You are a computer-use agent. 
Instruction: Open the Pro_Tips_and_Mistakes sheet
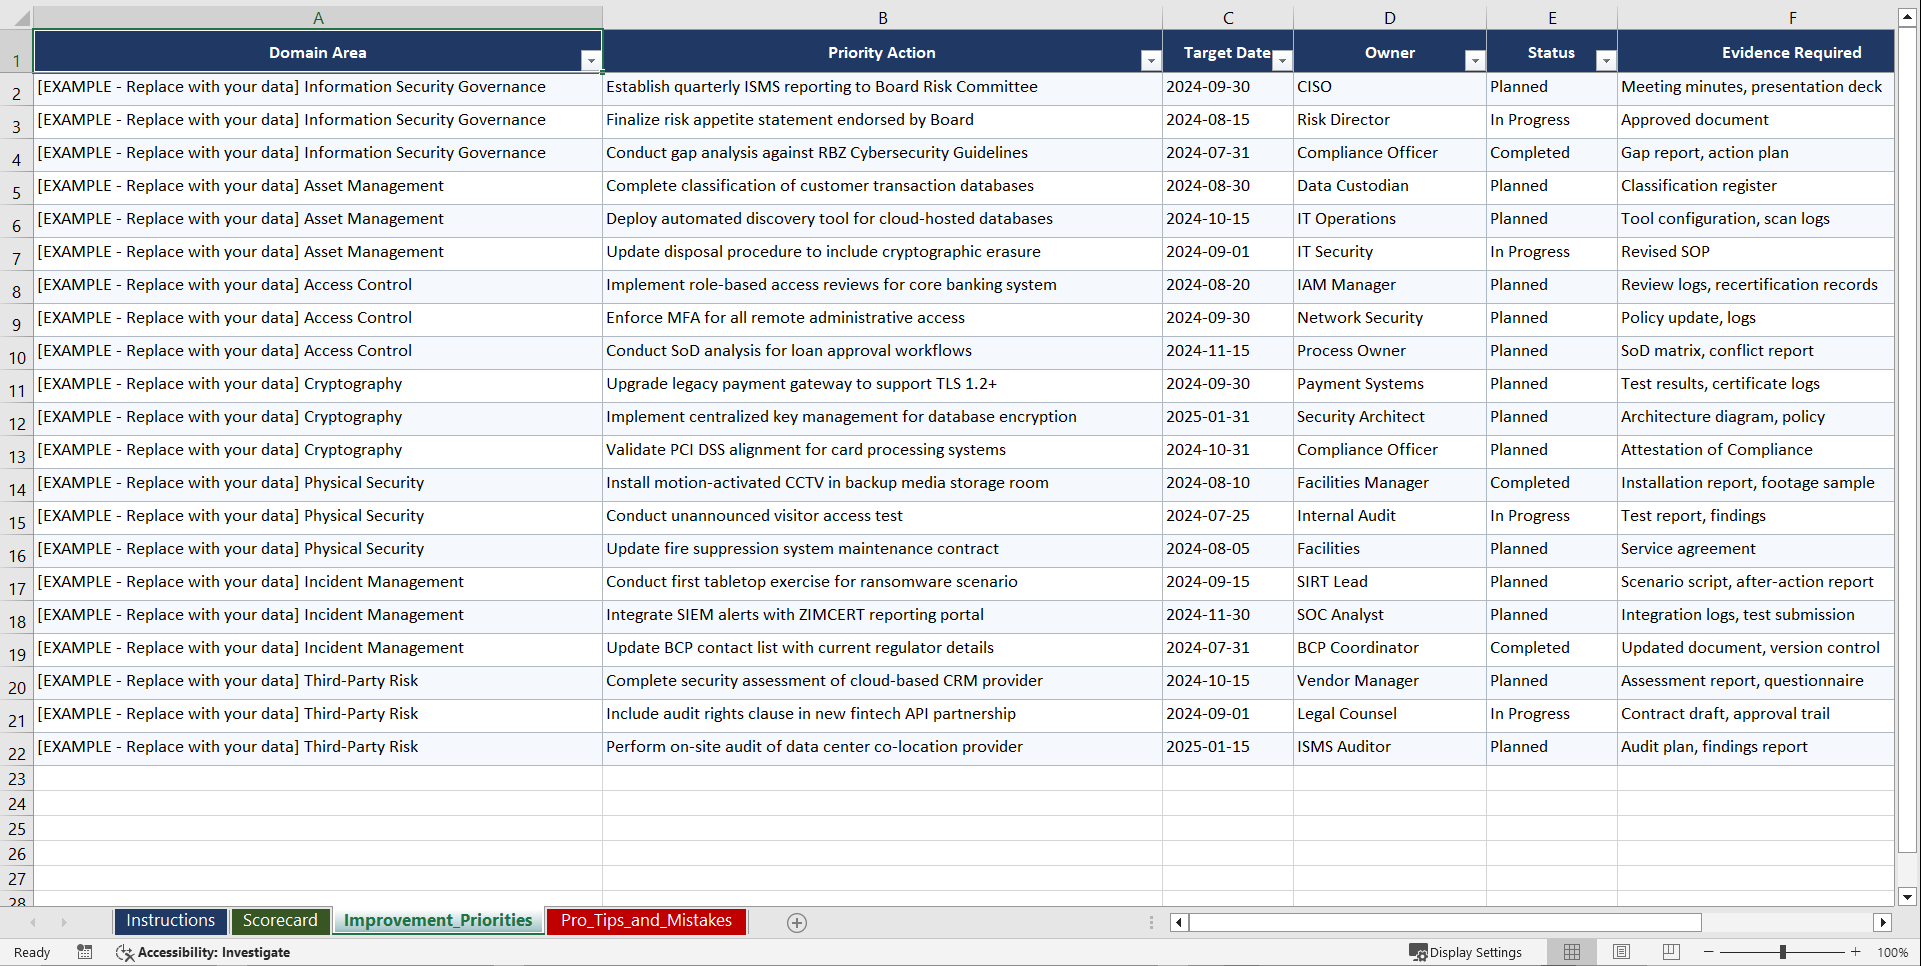coord(645,921)
